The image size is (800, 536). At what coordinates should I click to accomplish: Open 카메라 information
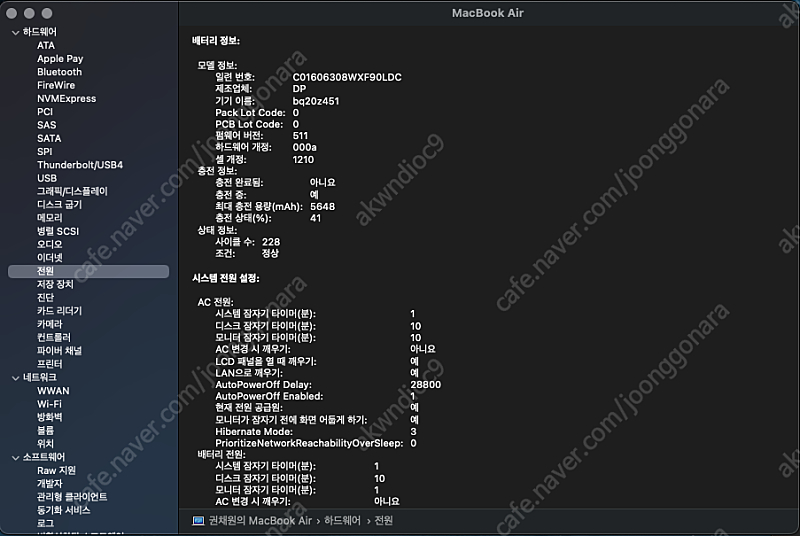(49, 324)
